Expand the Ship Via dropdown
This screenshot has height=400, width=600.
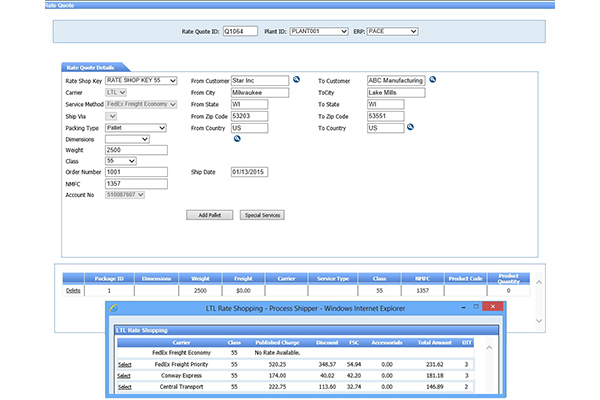point(111,116)
